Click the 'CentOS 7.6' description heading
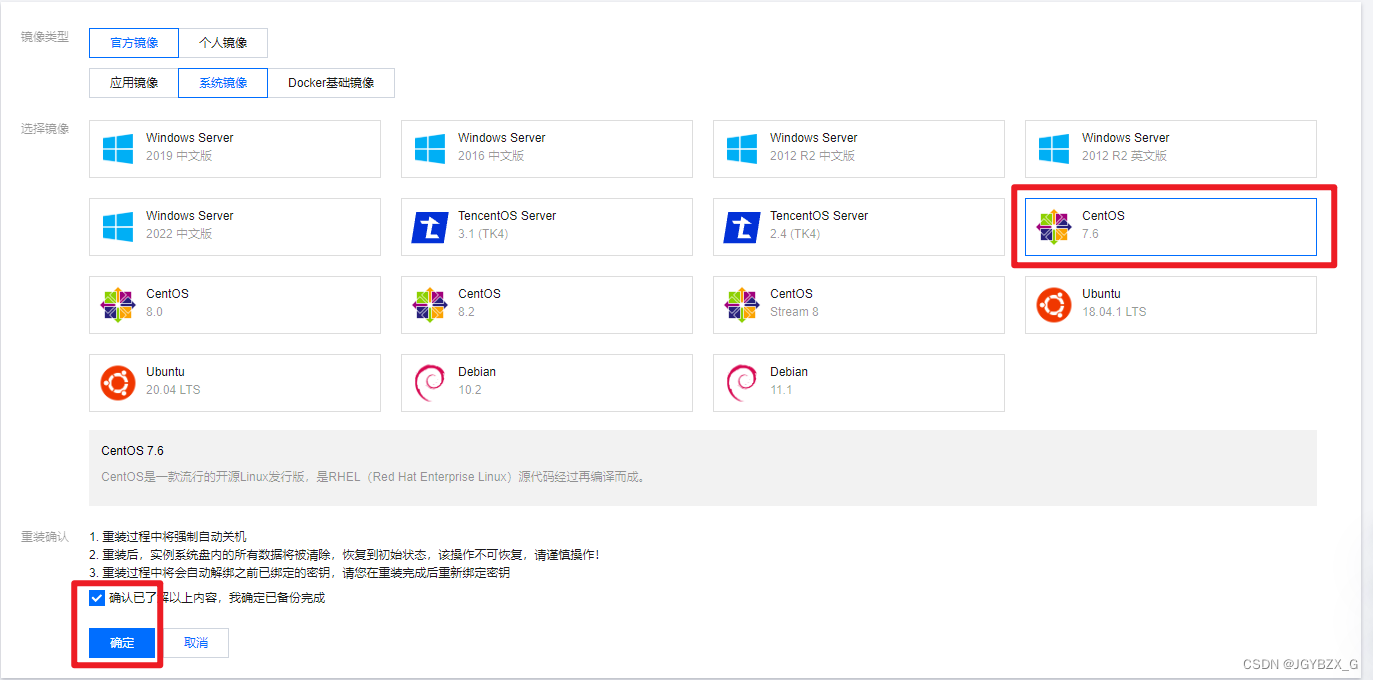This screenshot has height=680, width=1373. tap(132, 451)
